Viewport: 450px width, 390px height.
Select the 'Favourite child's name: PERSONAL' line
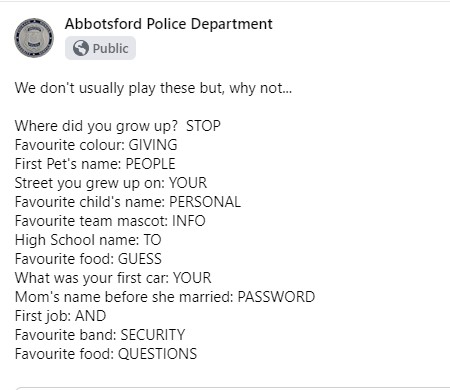click(128, 202)
